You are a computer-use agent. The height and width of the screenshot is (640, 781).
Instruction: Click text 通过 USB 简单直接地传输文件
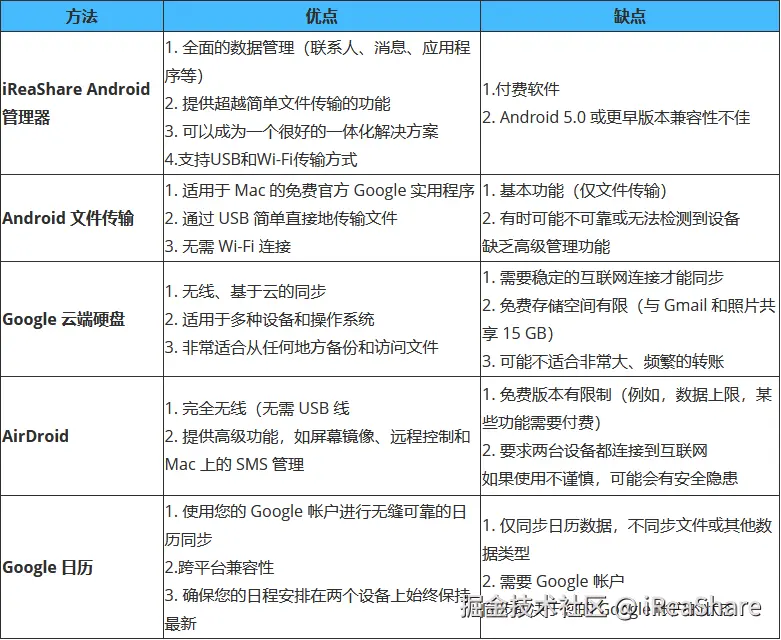pos(289,218)
